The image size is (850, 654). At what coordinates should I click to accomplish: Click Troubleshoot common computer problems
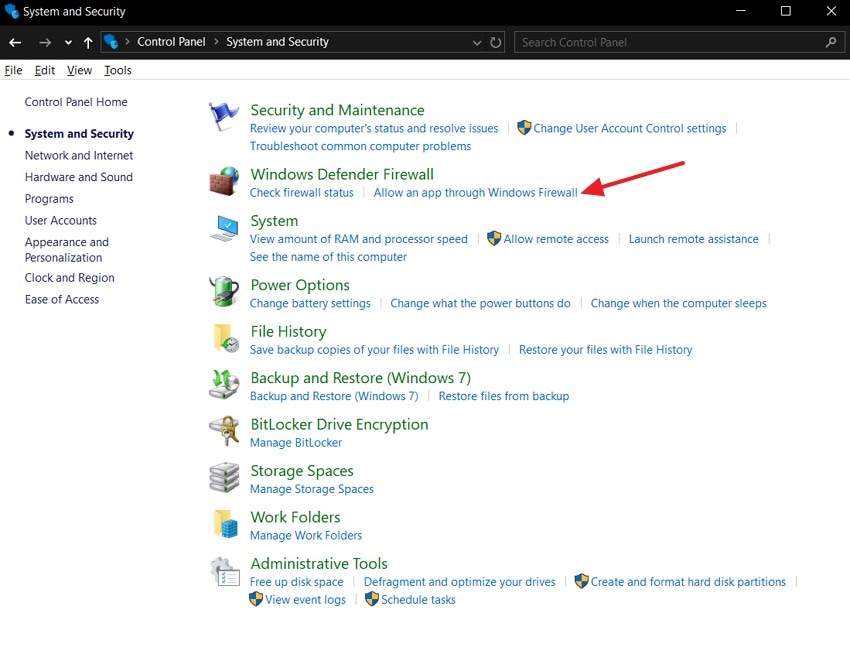click(360, 146)
